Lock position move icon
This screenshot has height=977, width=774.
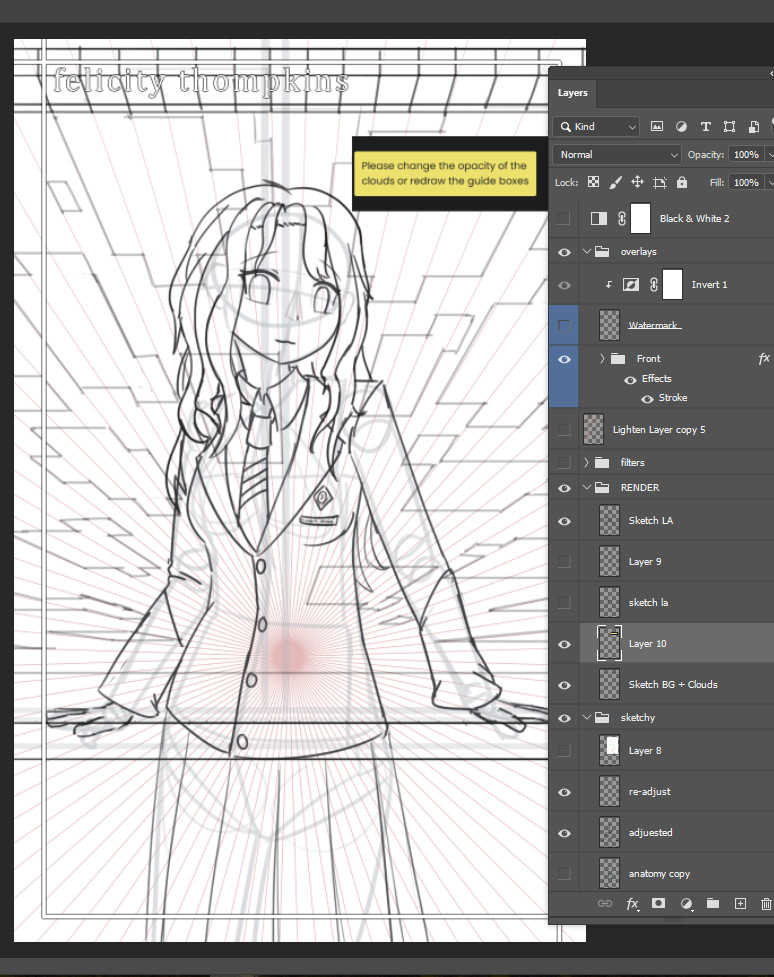(x=637, y=182)
